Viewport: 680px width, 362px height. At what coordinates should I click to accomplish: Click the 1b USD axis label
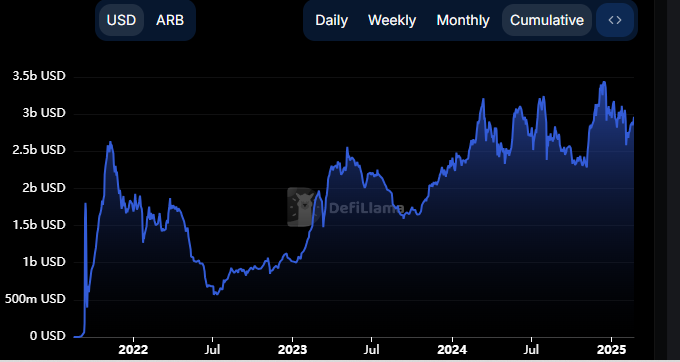[44, 262]
